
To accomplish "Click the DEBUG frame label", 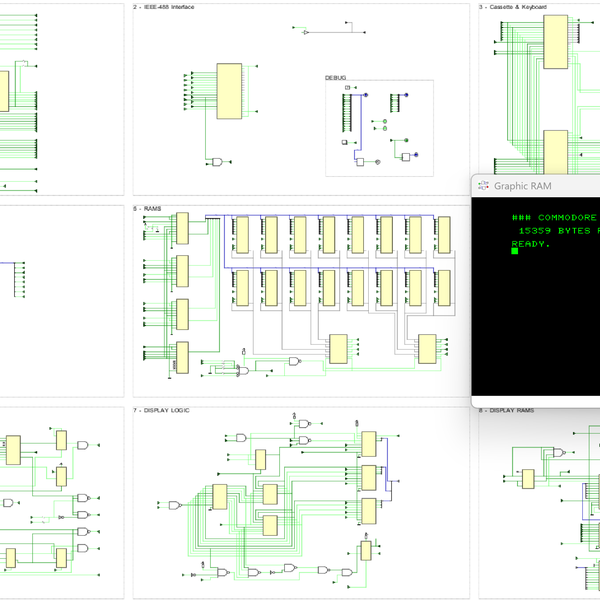I will (335, 78).
